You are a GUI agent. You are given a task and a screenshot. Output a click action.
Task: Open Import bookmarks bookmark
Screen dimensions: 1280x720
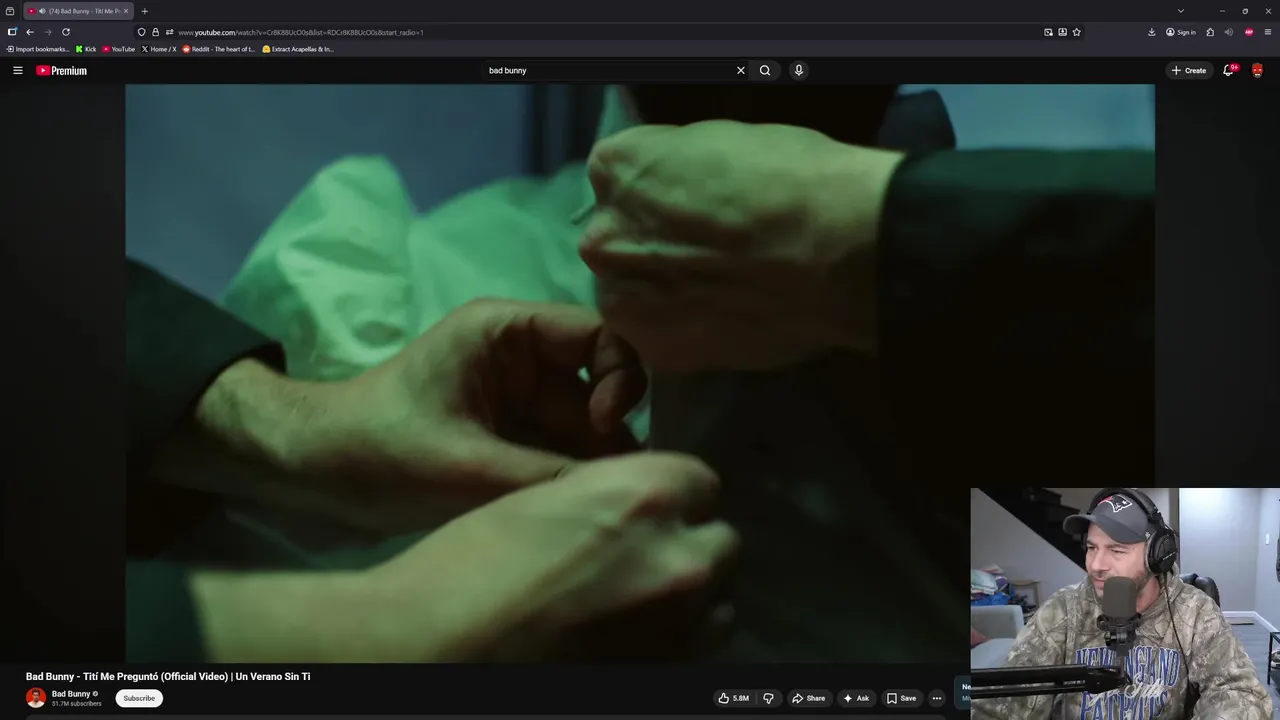pyautogui.click(x=37, y=49)
